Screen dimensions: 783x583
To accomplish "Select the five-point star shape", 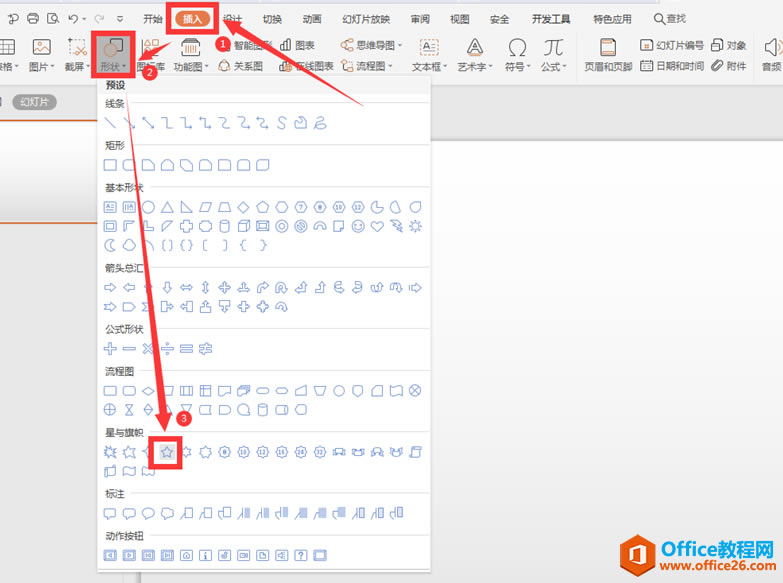I will point(167,453).
